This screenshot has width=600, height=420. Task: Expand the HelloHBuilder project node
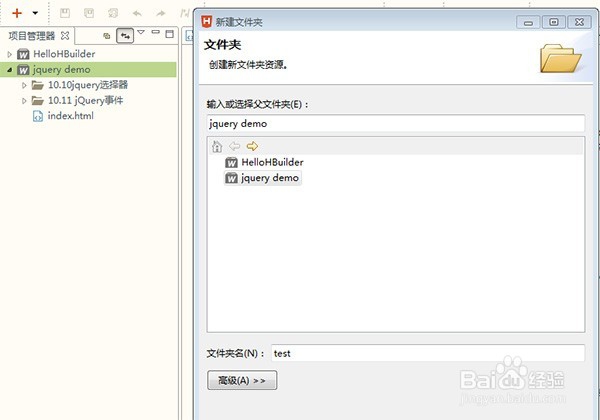(10, 54)
